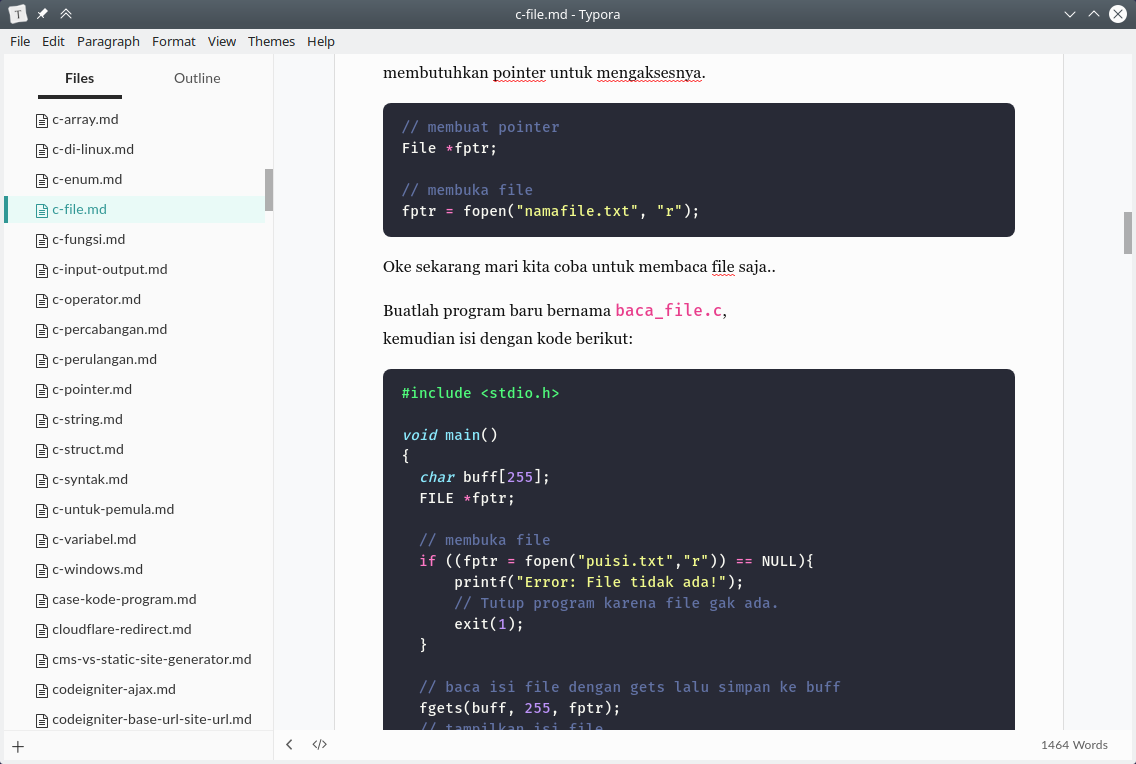This screenshot has height=764, width=1136.
Task: Open the Edit menu
Action: tap(54, 41)
